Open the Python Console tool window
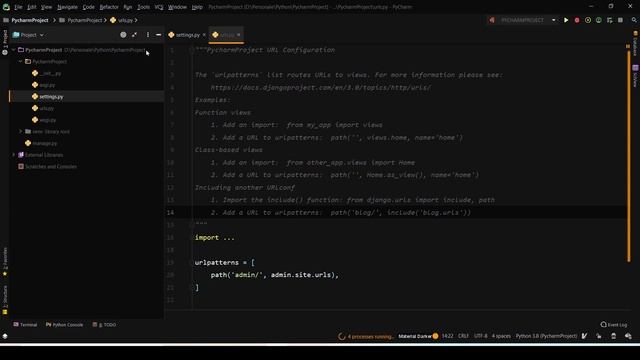The image size is (640, 360). 64,325
